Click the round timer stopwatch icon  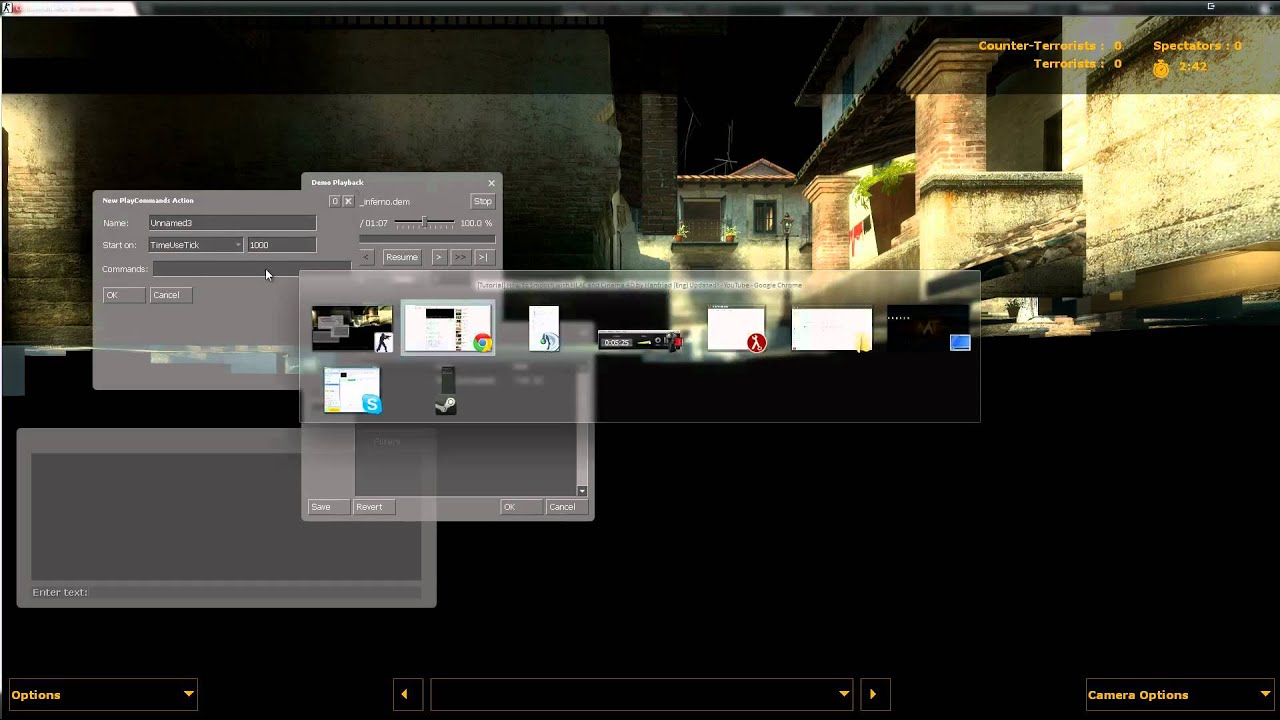click(1161, 68)
